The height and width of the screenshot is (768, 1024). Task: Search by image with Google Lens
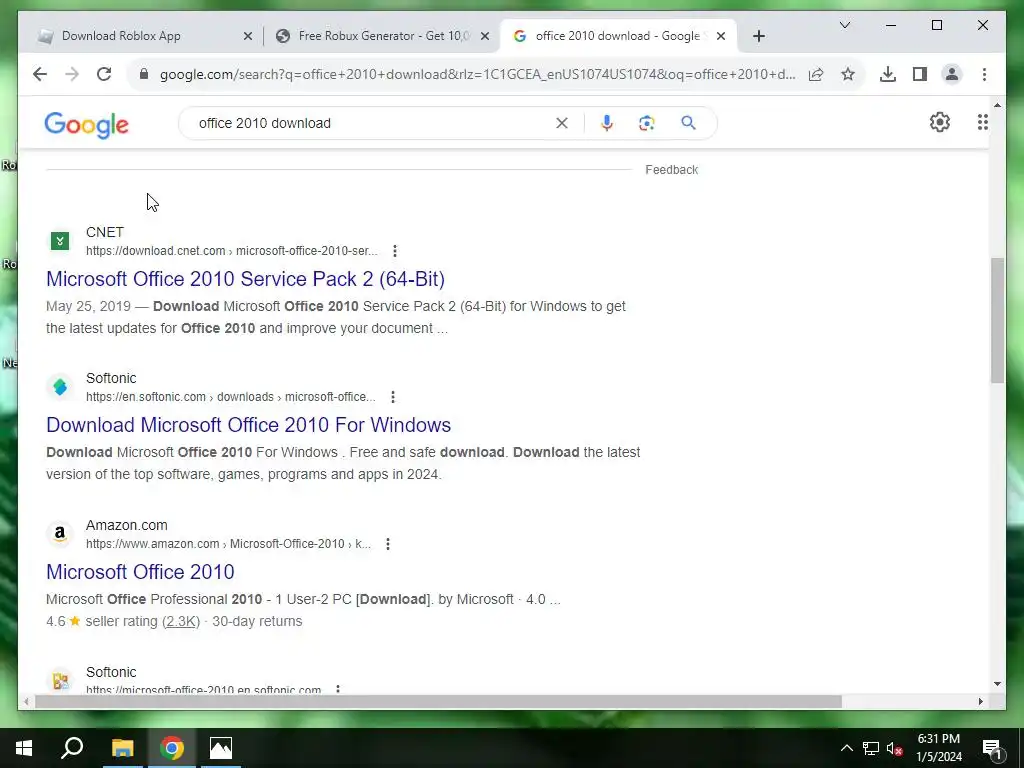pyautogui.click(x=647, y=123)
